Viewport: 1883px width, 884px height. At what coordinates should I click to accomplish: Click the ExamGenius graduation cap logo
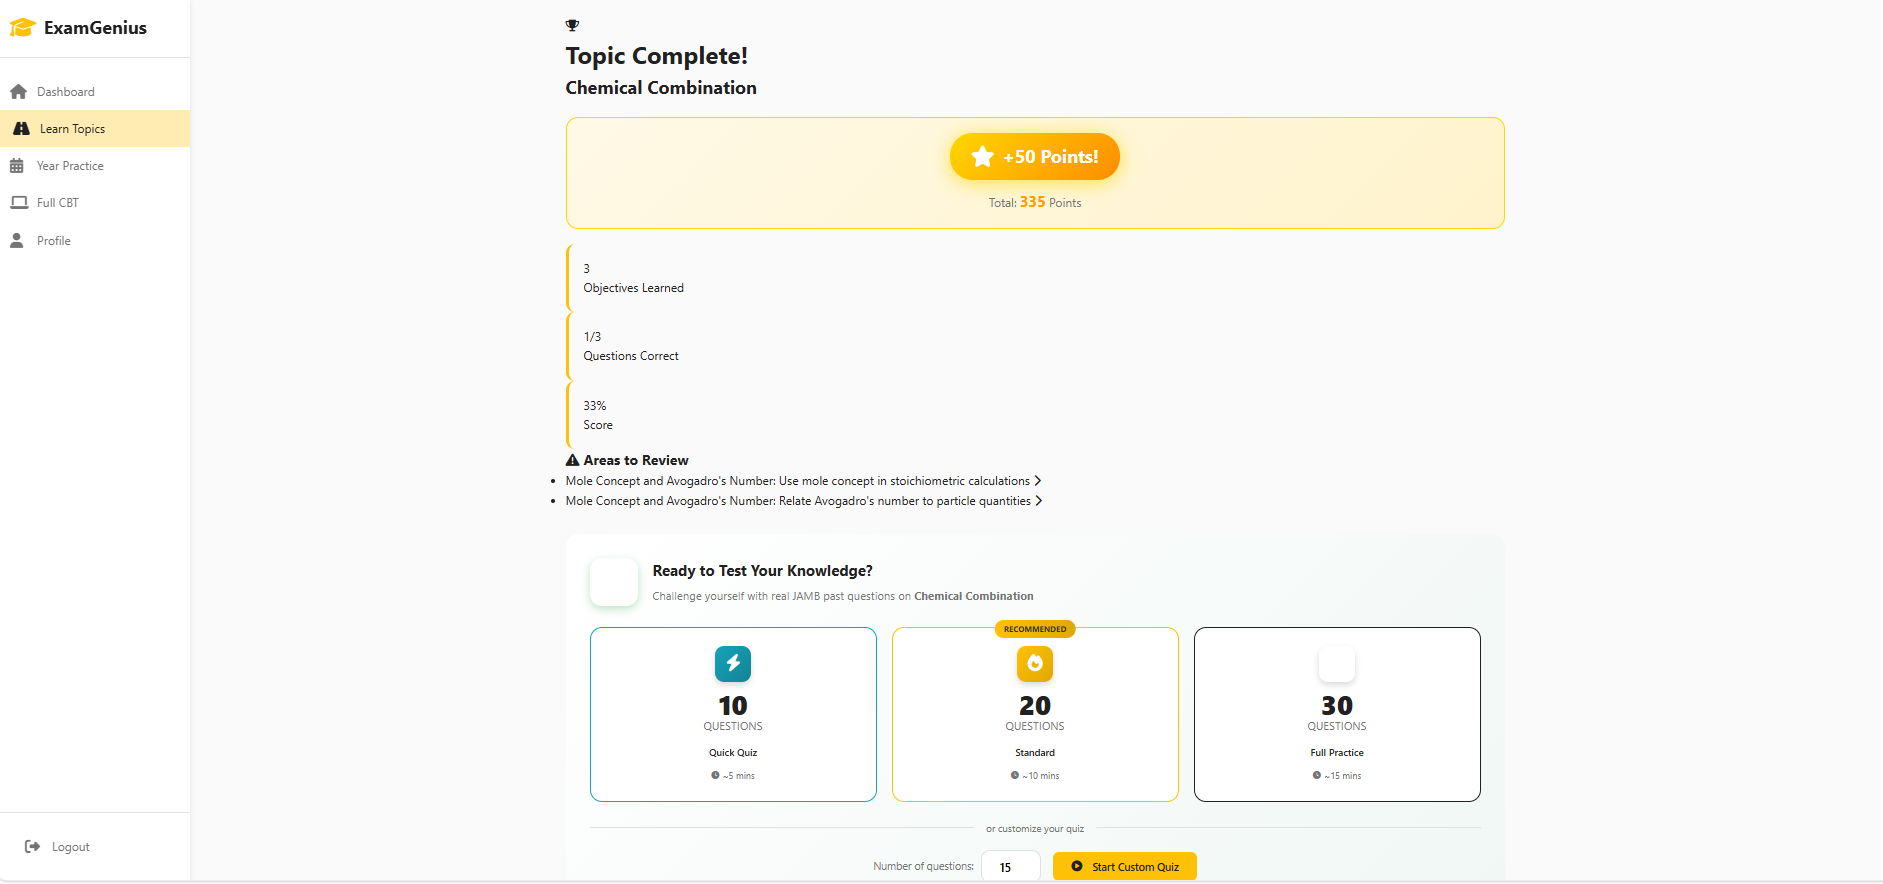tap(23, 27)
